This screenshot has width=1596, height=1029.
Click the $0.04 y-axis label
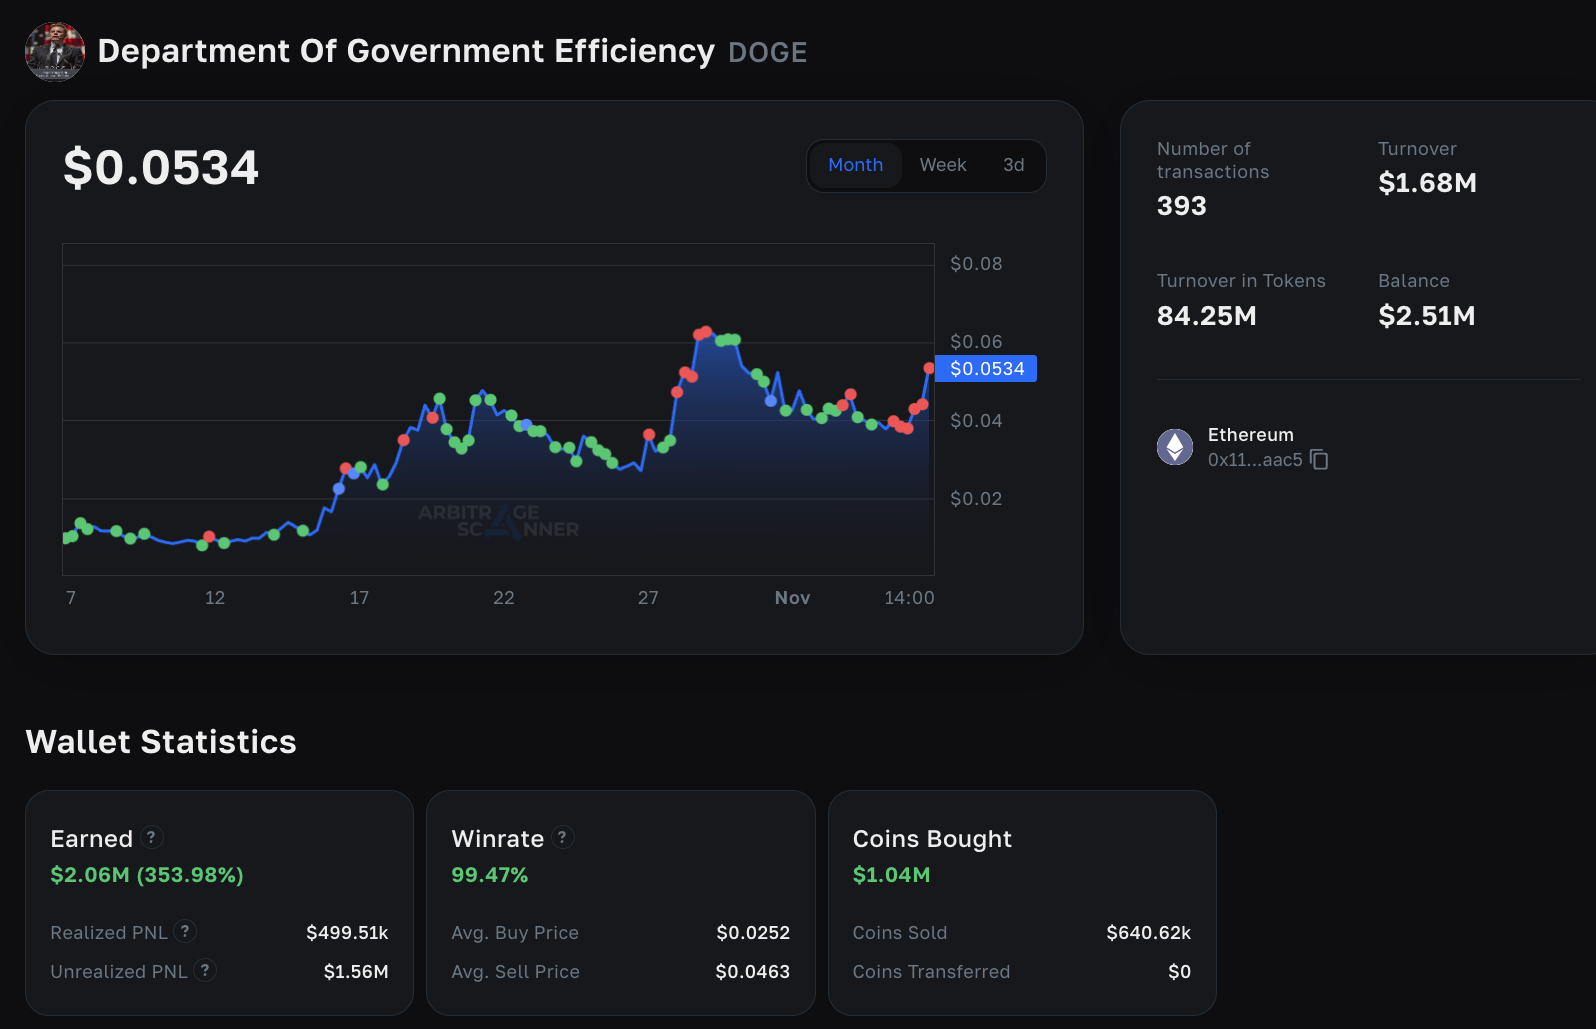click(x=976, y=421)
